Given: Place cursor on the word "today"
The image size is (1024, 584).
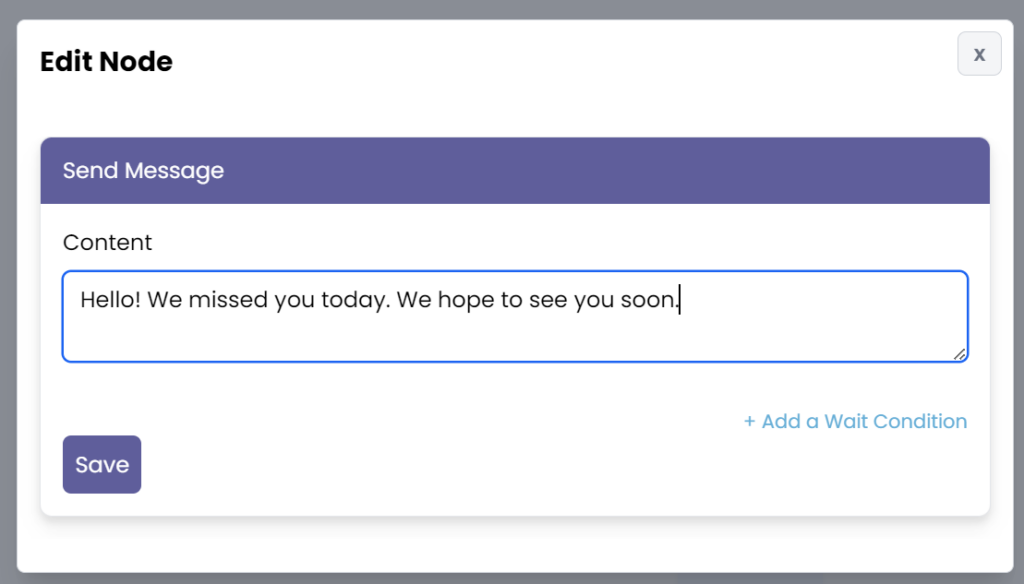Looking at the screenshot, I should coord(351,299).
